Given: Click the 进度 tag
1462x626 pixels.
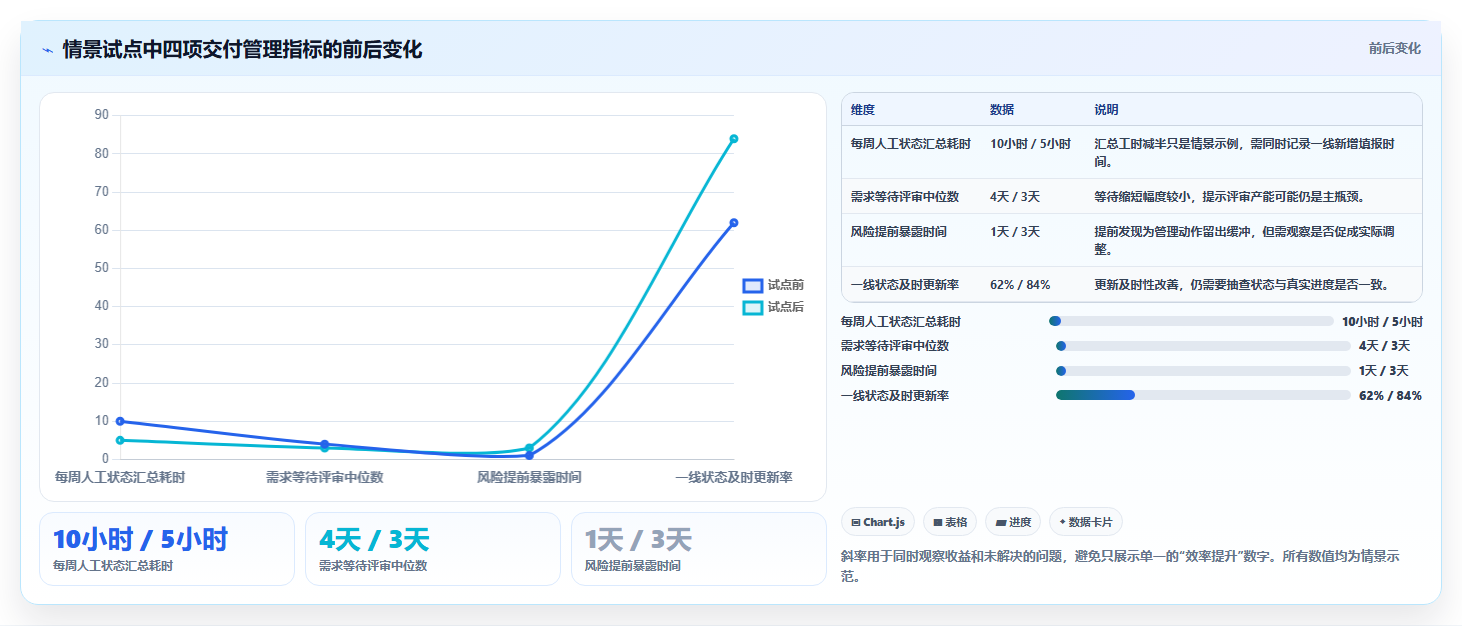Looking at the screenshot, I should point(1013,522).
